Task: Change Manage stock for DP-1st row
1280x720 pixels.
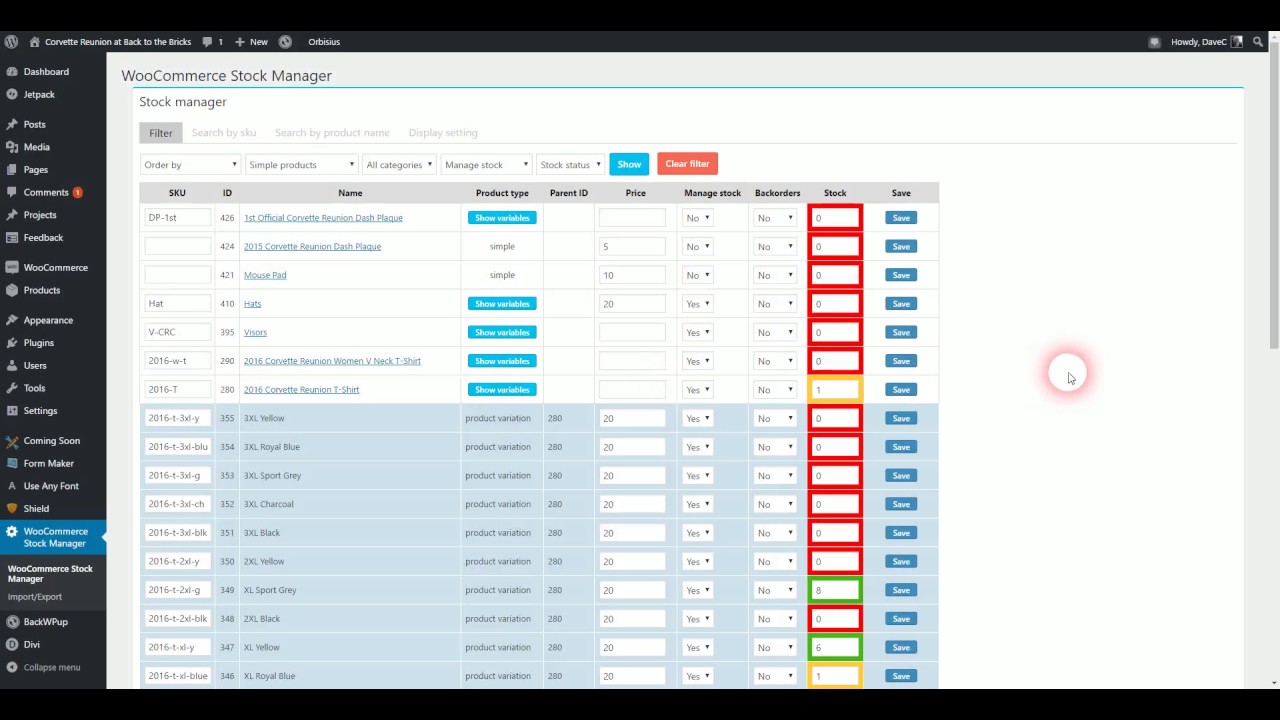Action: [698, 218]
